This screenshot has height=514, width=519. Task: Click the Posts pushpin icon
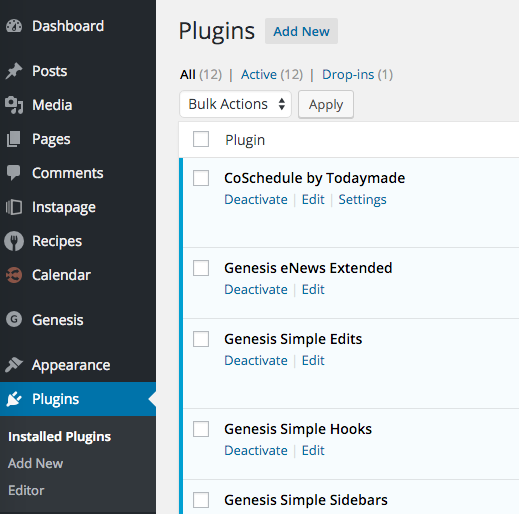(14, 71)
